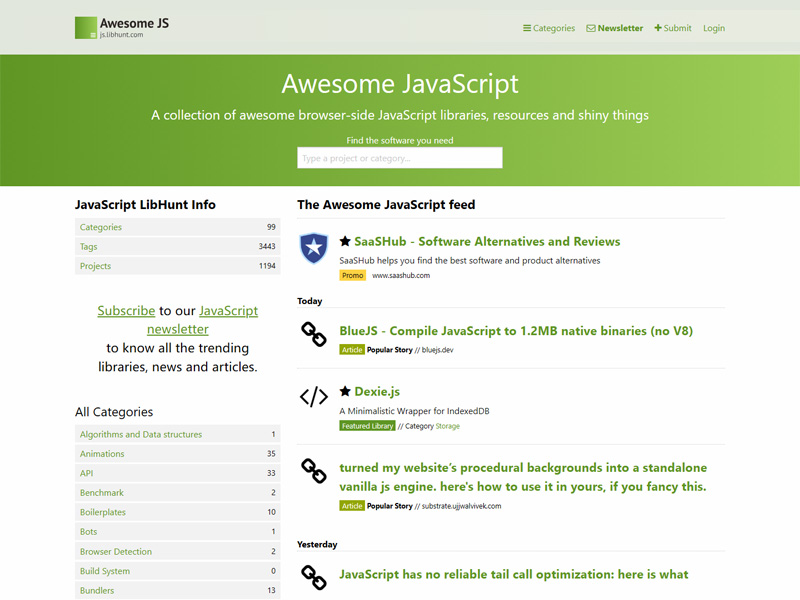Click the code brackets icon beside Dexie.js
The image size is (800, 600).
(313, 396)
